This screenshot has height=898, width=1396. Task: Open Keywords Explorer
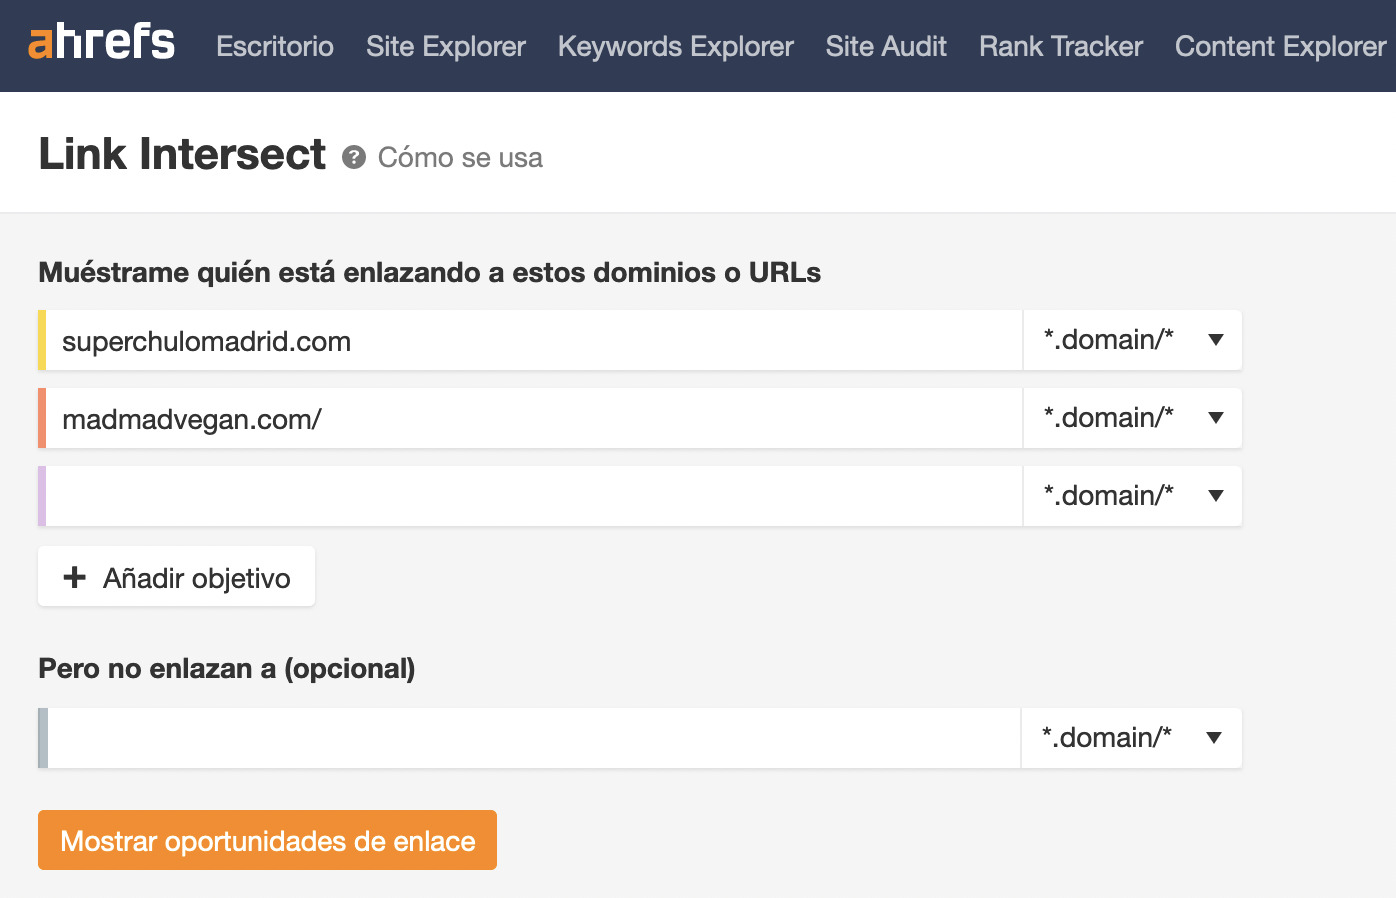point(676,46)
